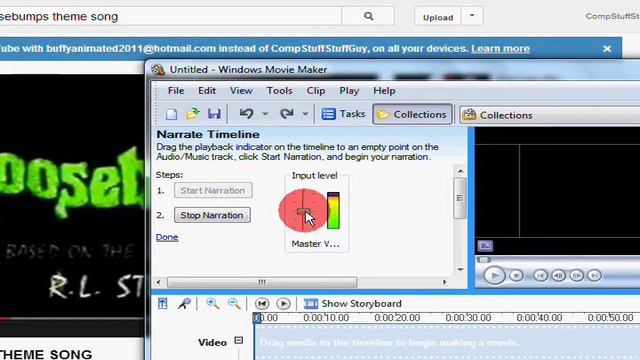
Task: Open the Help menu
Action: (x=384, y=91)
